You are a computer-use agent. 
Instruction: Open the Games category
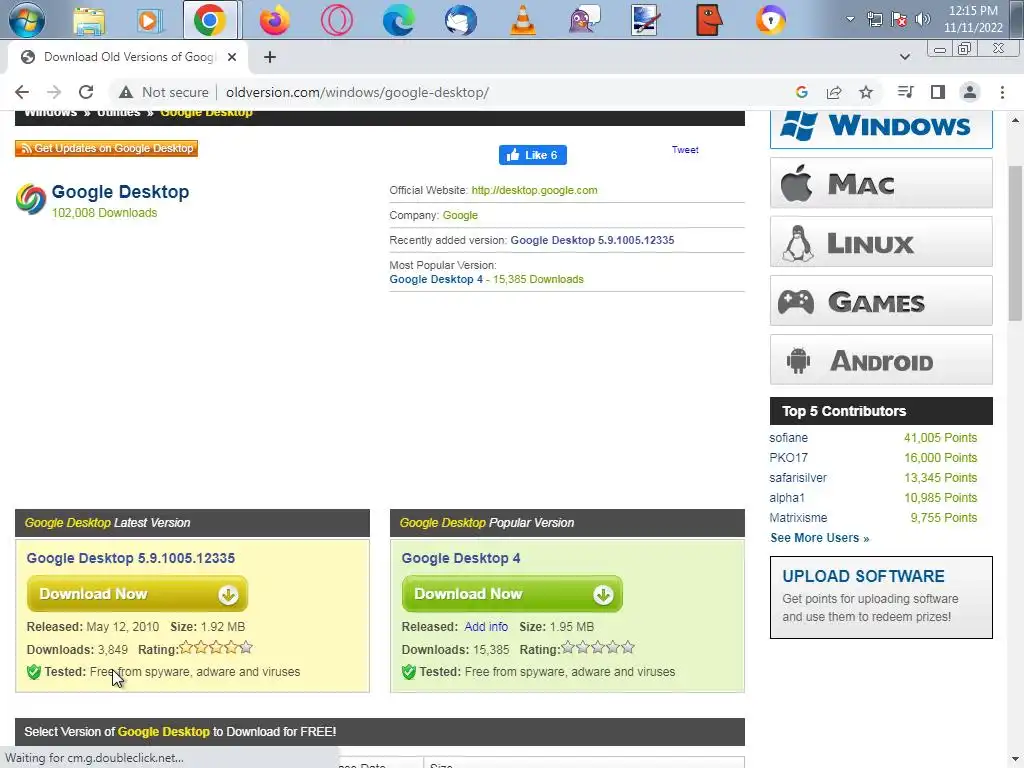pos(881,301)
